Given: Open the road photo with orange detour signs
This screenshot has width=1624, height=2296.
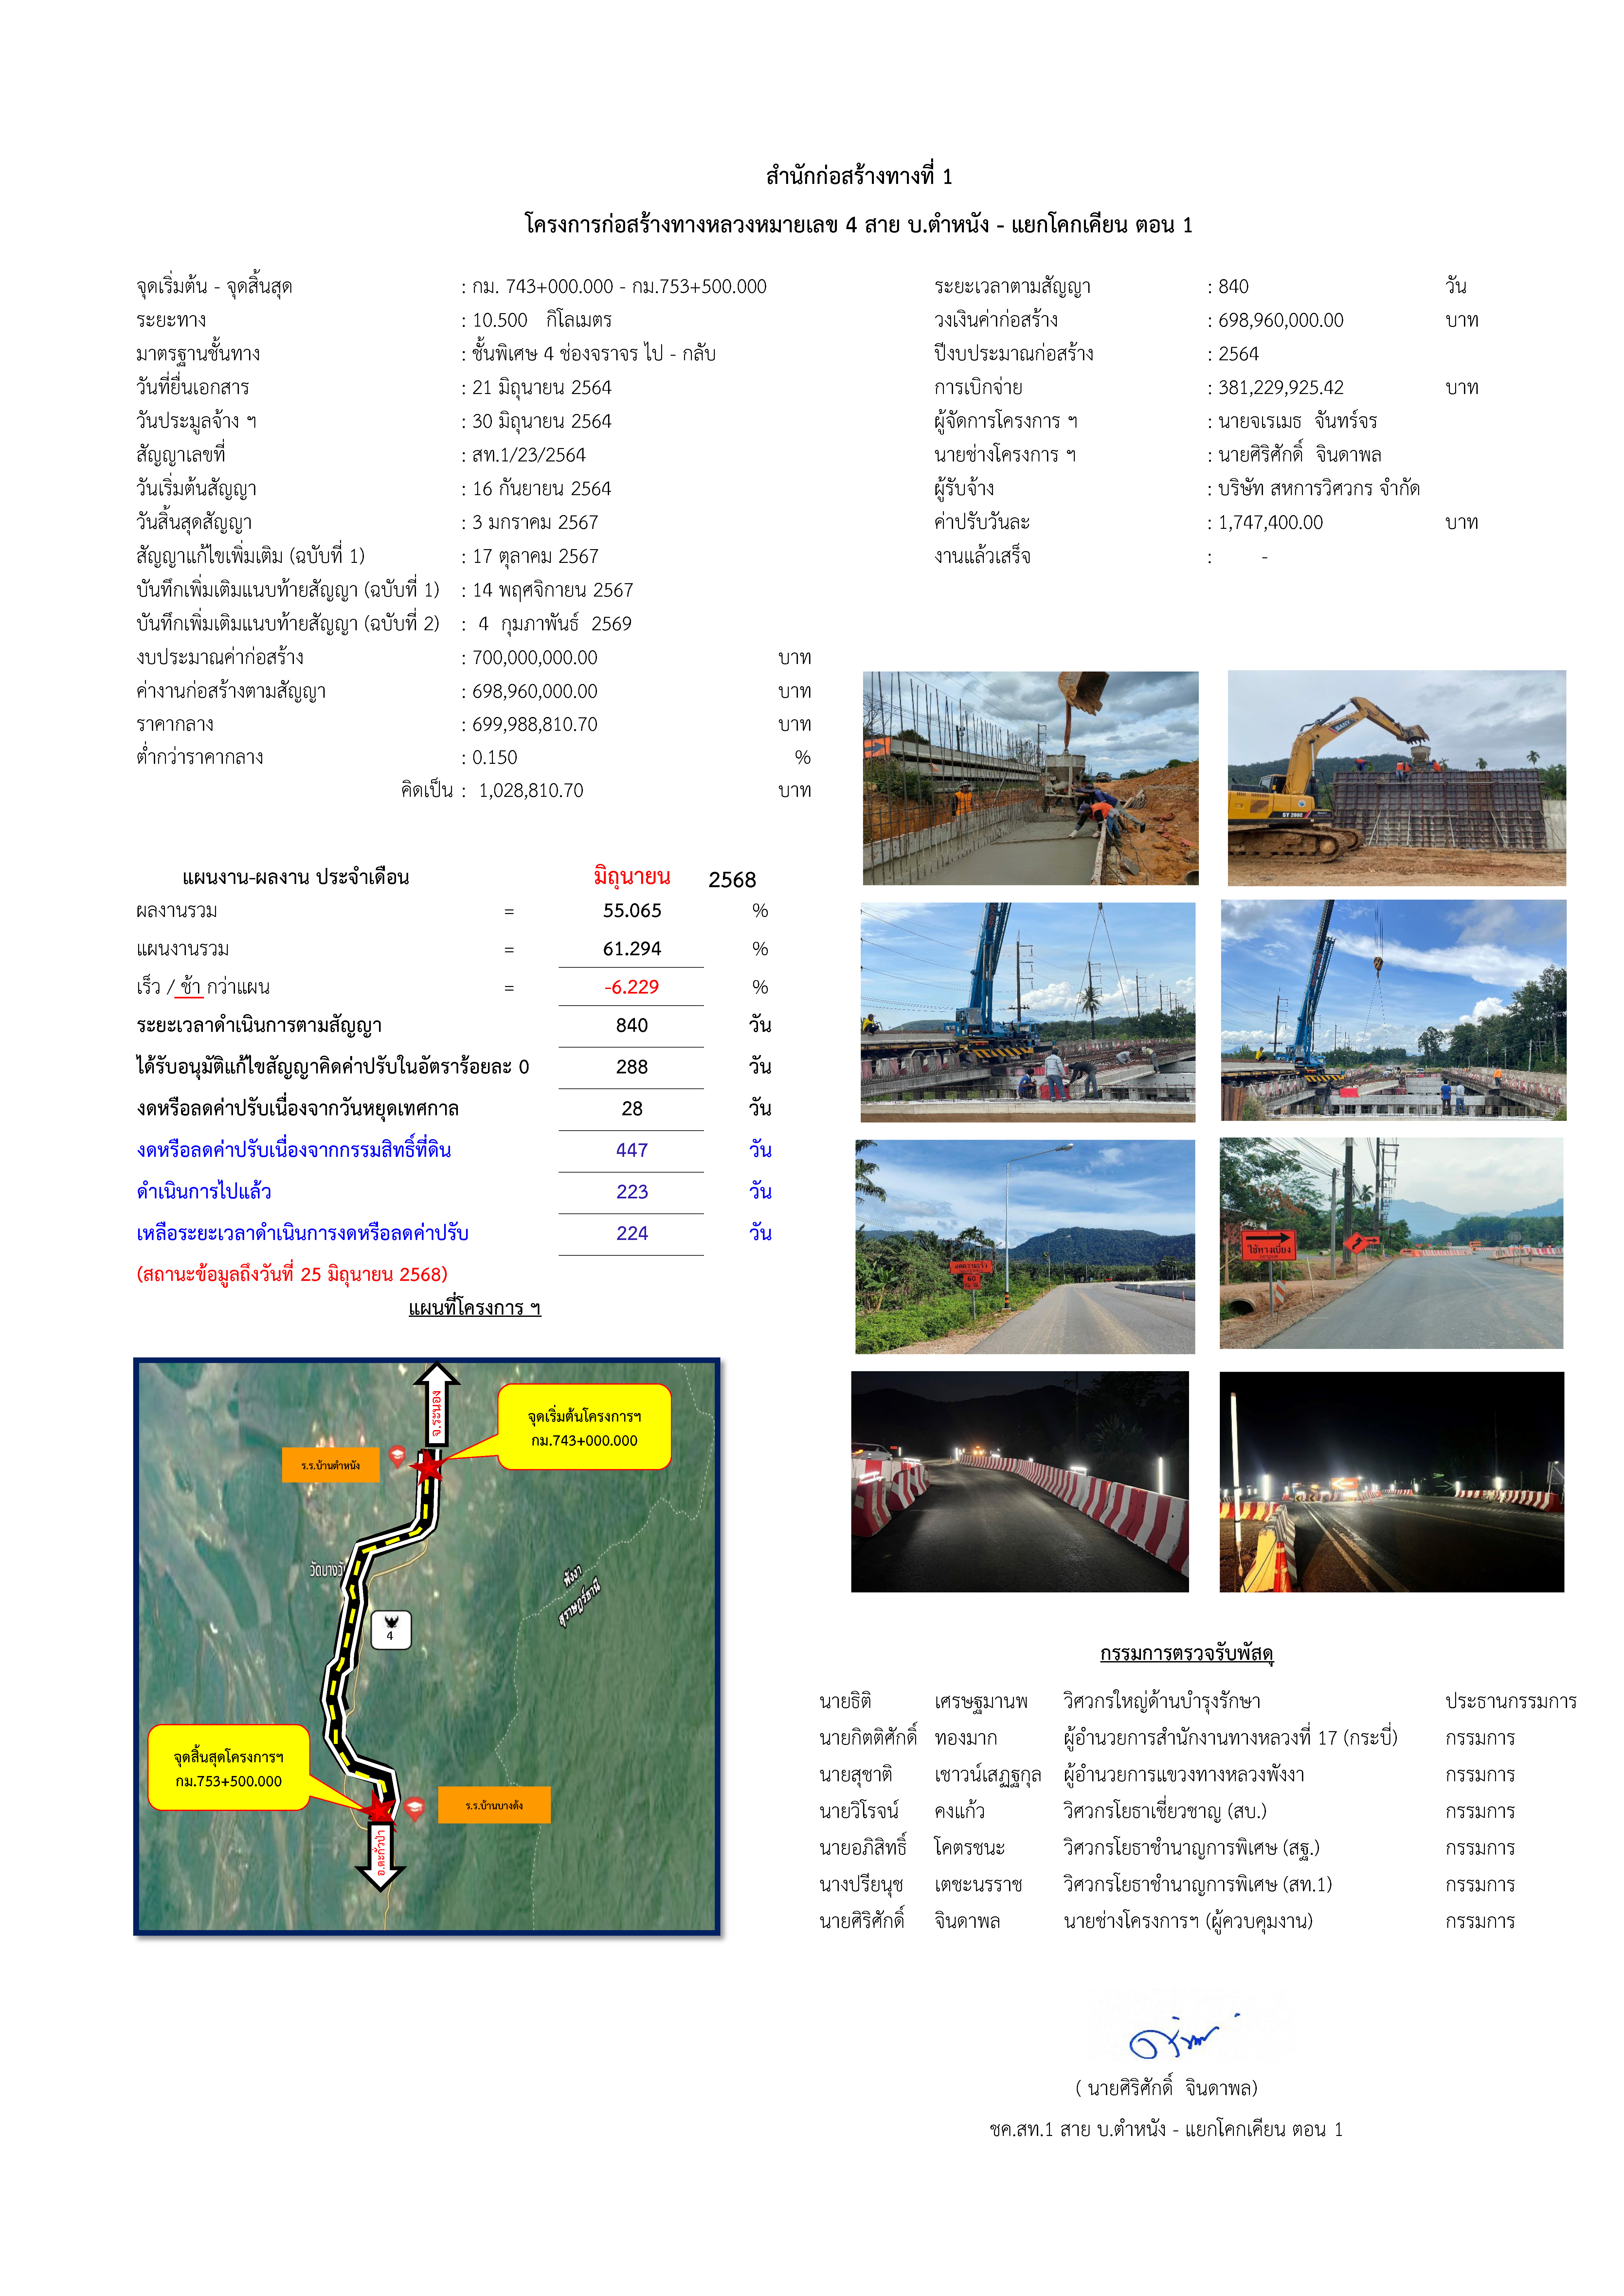Looking at the screenshot, I should point(1391,1243).
